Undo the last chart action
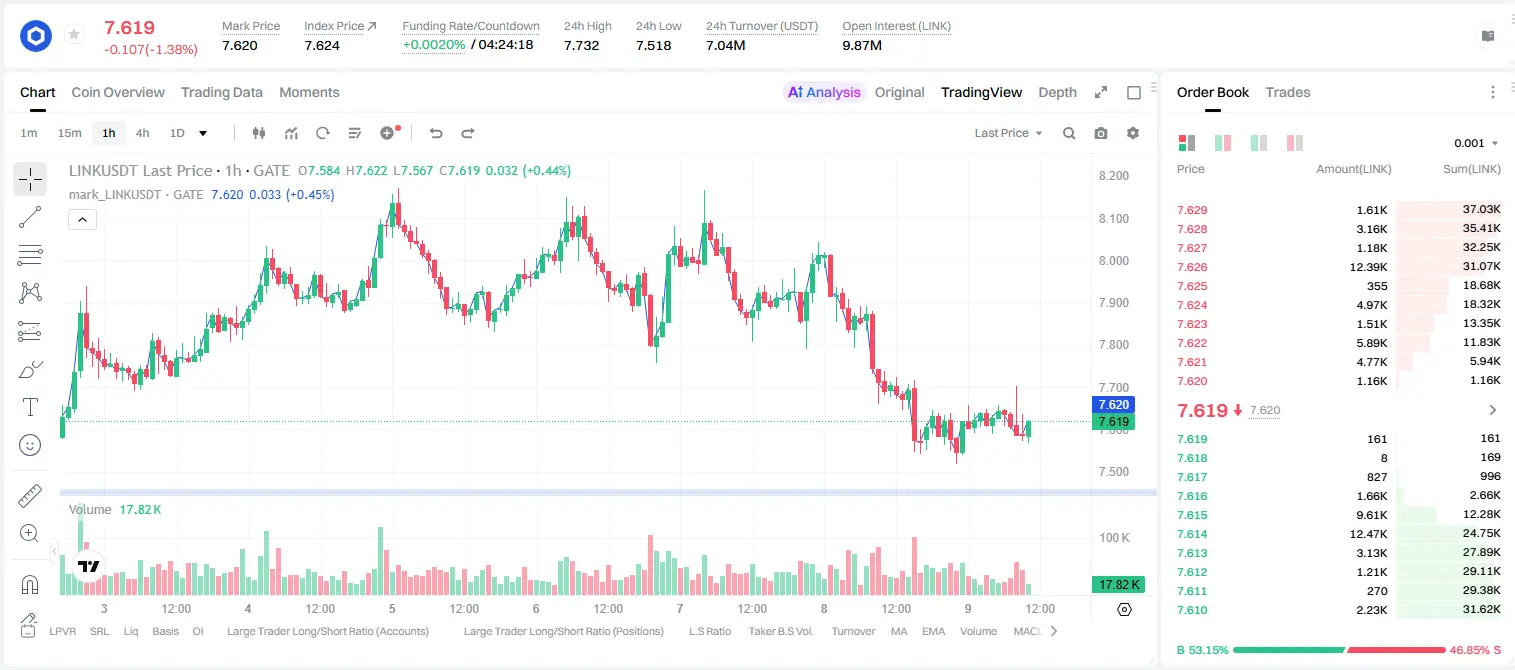 click(x=436, y=133)
